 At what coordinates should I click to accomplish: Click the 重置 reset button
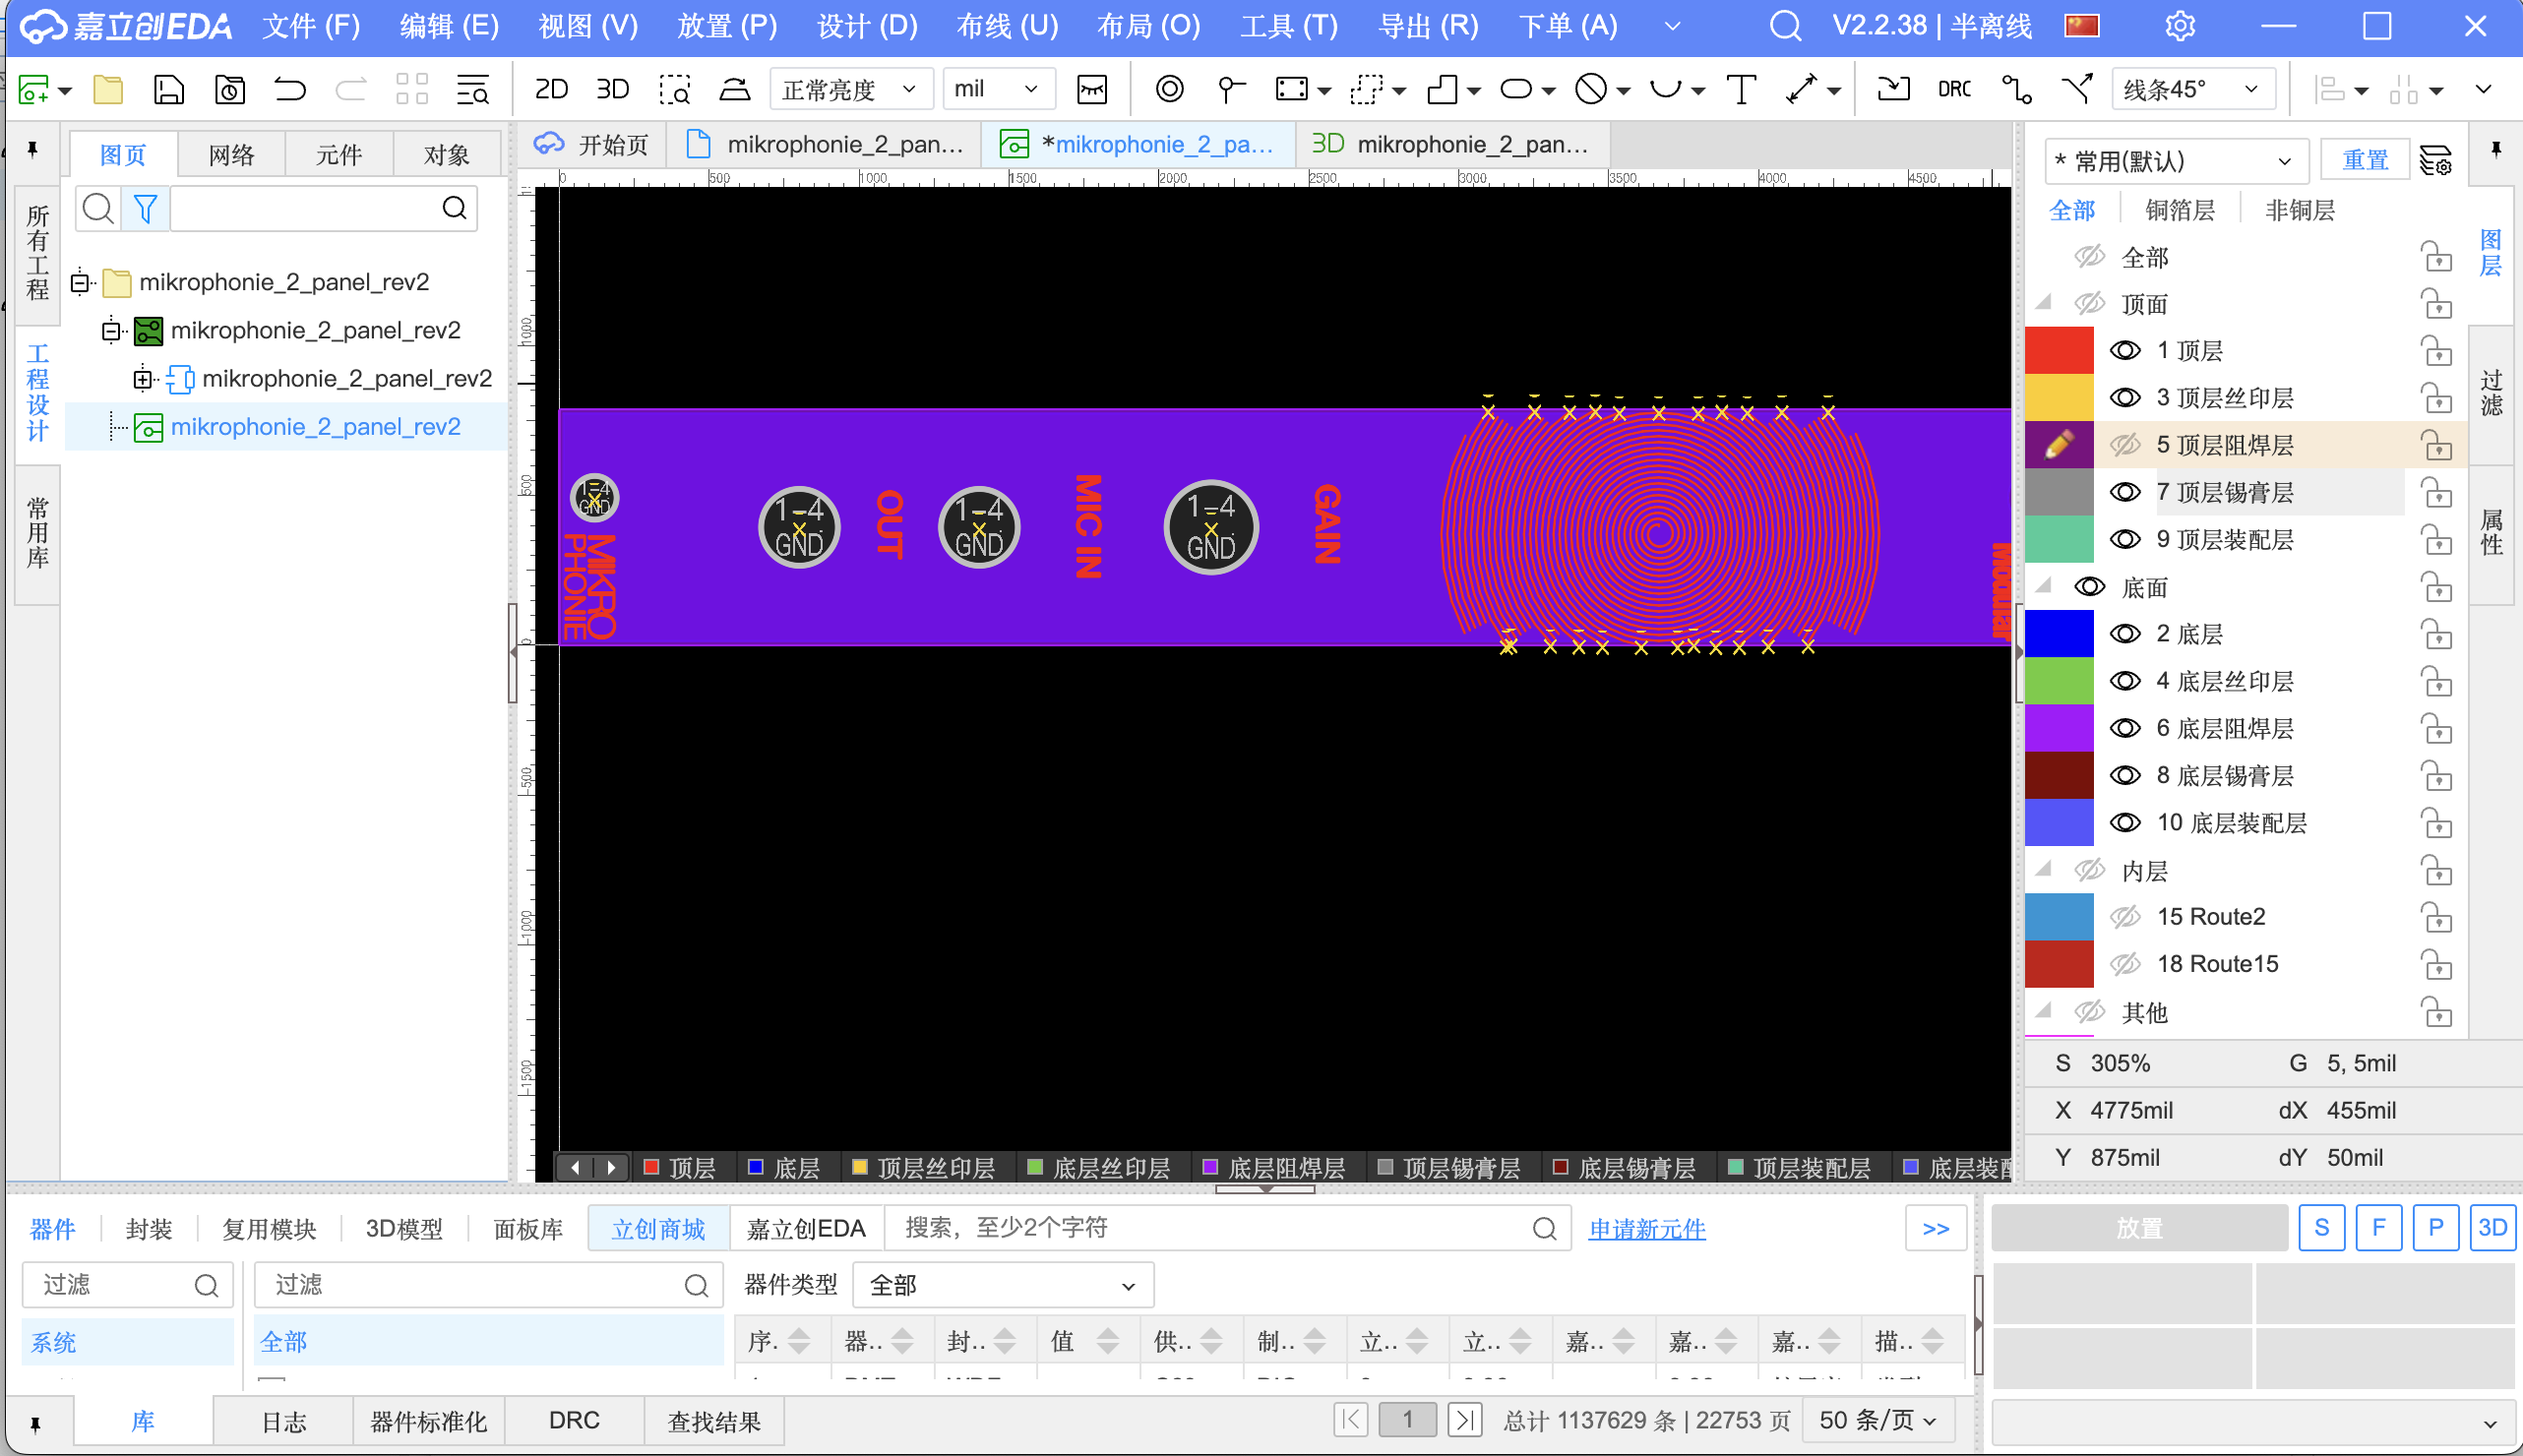[2364, 160]
